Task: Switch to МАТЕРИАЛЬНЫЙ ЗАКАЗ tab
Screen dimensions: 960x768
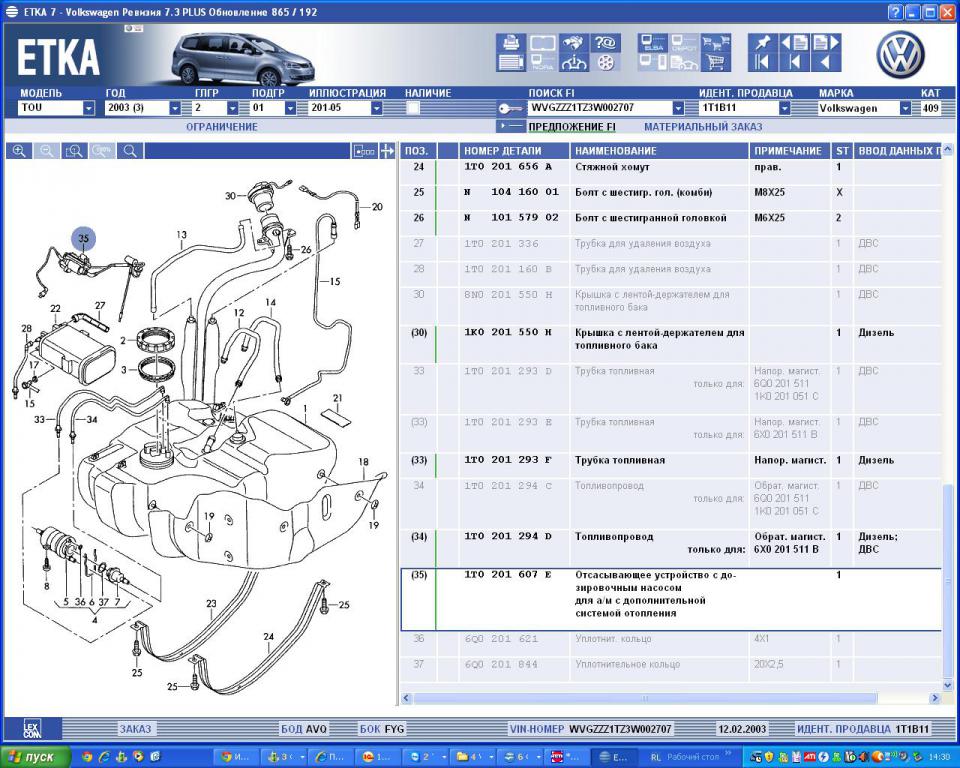Action: (x=703, y=127)
